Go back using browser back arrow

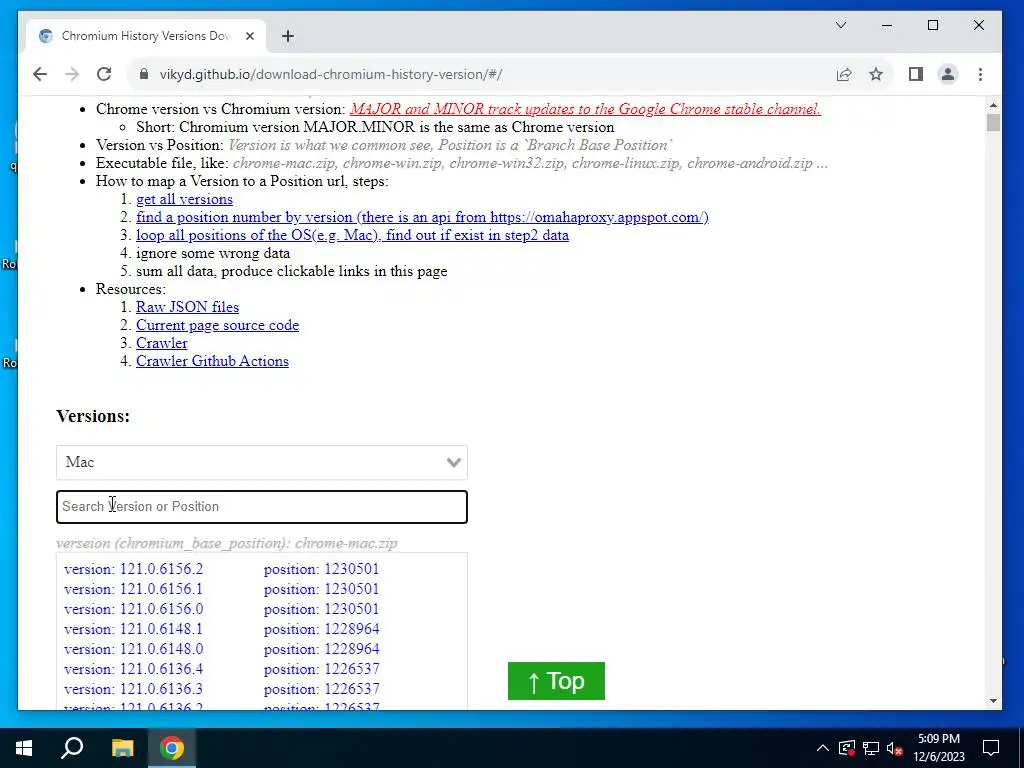tap(40, 74)
